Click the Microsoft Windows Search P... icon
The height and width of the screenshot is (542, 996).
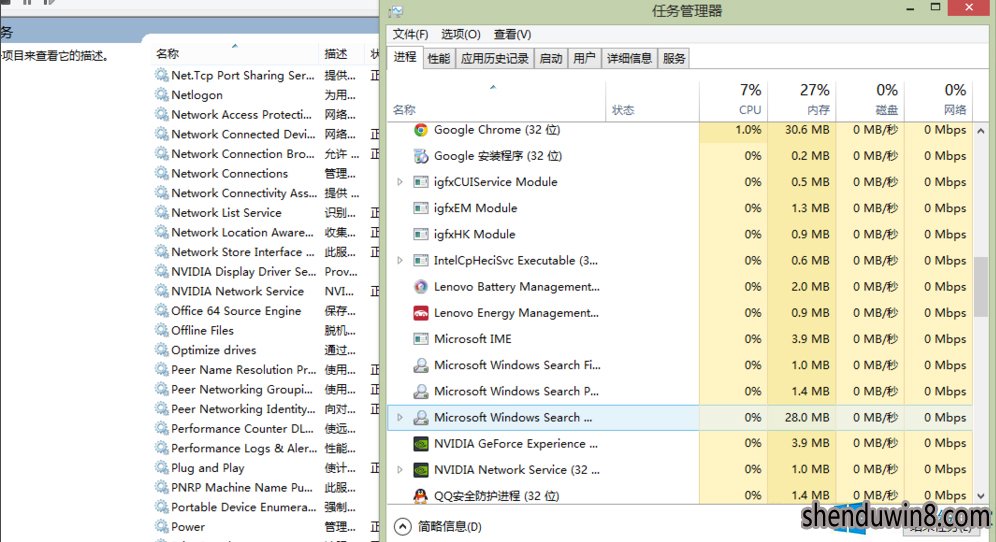421,391
